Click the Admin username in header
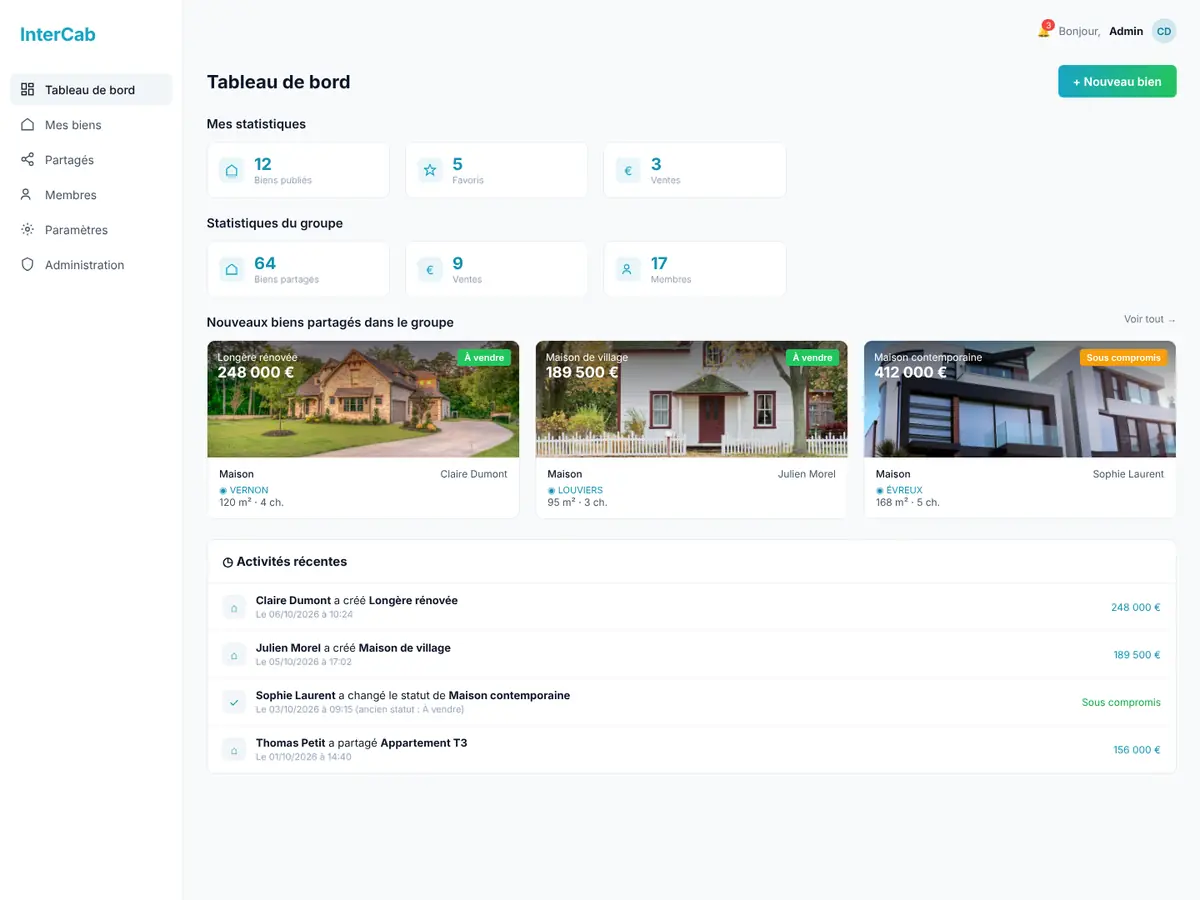The image size is (1200, 900). coord(1126,31)
